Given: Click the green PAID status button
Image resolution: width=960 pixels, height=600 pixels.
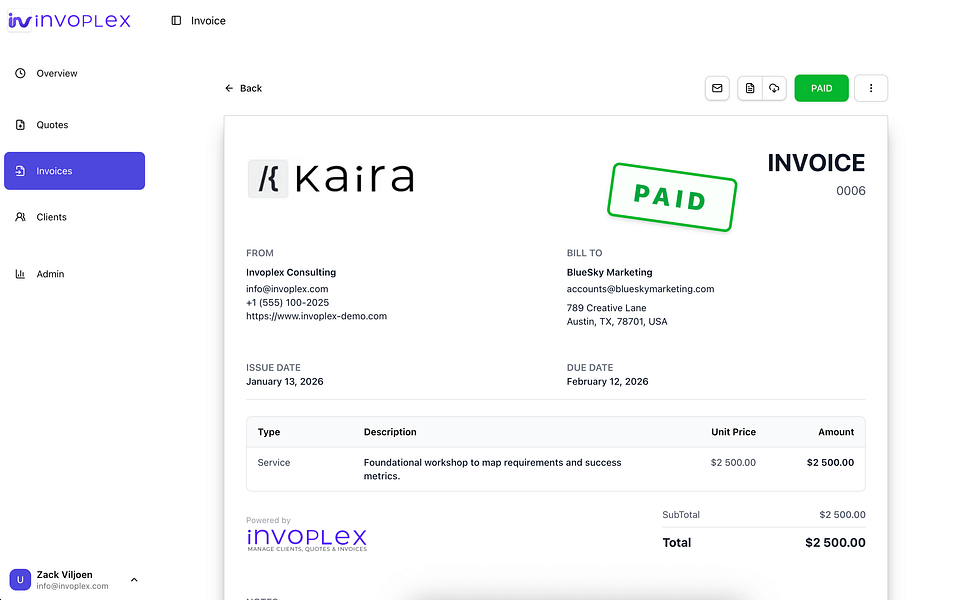Looking at the screenshot, I should pos(821,88).
